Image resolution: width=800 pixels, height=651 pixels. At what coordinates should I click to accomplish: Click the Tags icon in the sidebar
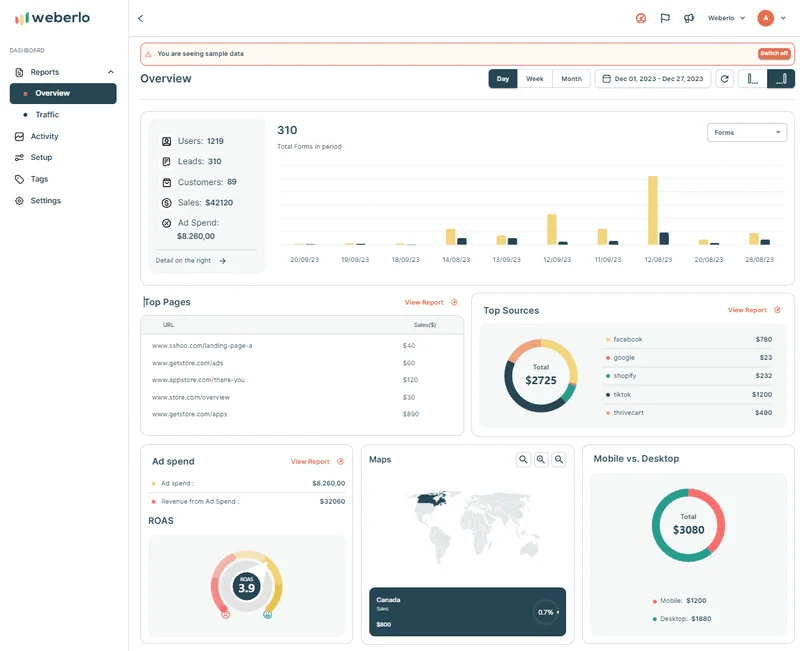click(17, 178)
